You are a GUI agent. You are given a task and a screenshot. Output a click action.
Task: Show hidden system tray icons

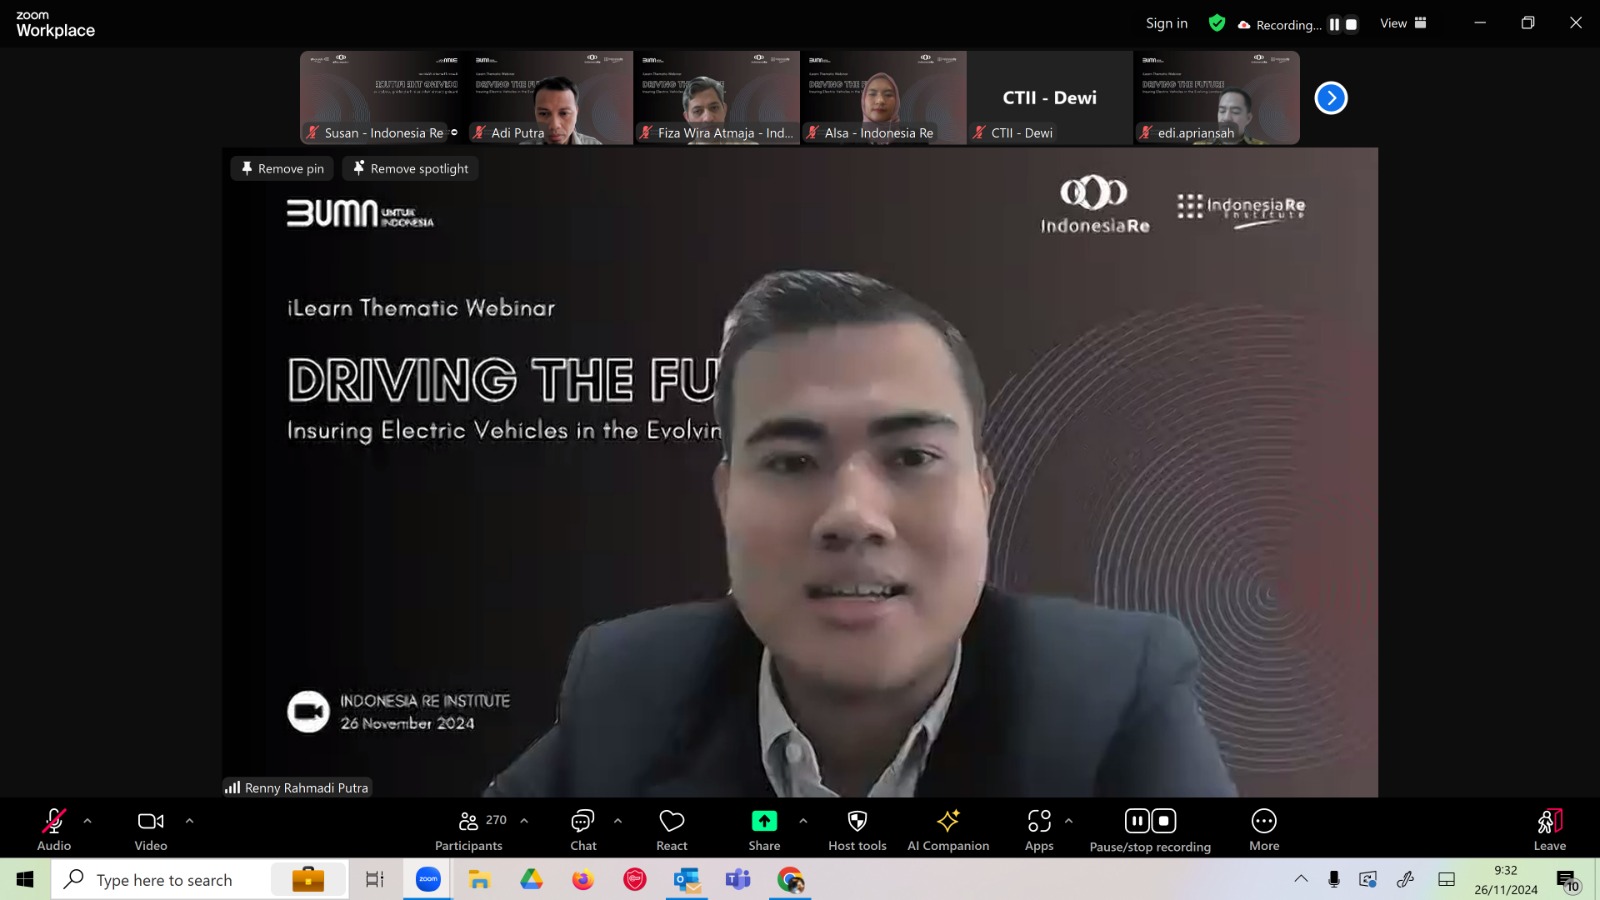click(1301, 880)
